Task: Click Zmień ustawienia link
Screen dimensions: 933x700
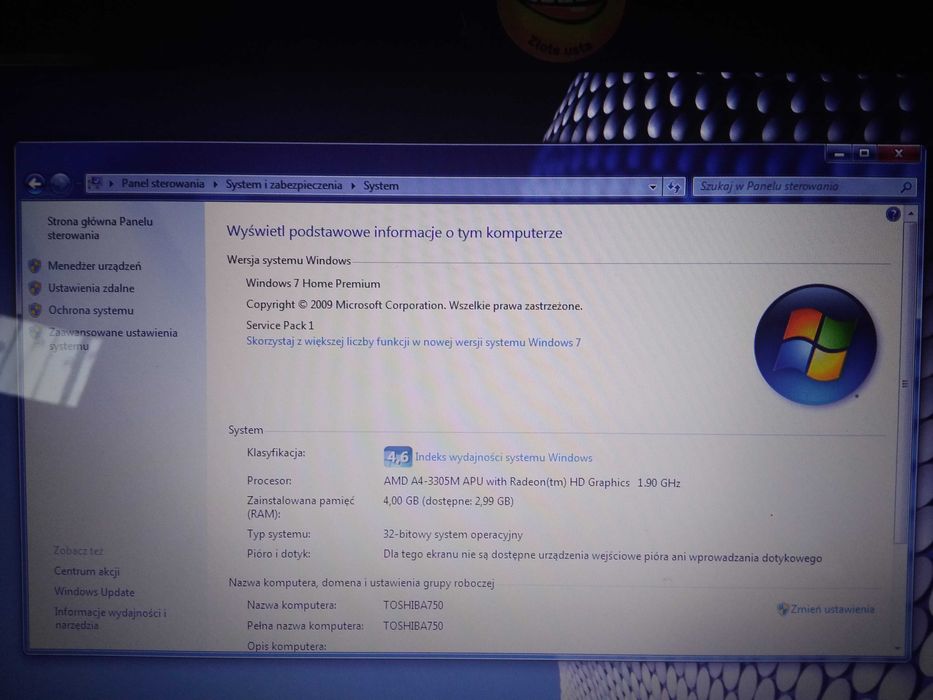Action: point(832,609)
